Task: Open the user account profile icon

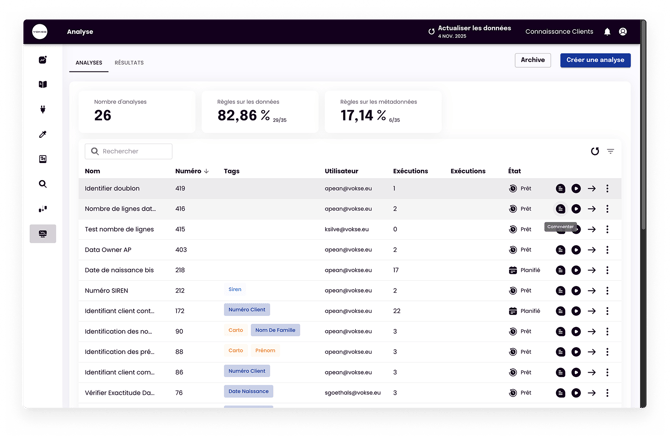Action: click(x=623, y=32)
